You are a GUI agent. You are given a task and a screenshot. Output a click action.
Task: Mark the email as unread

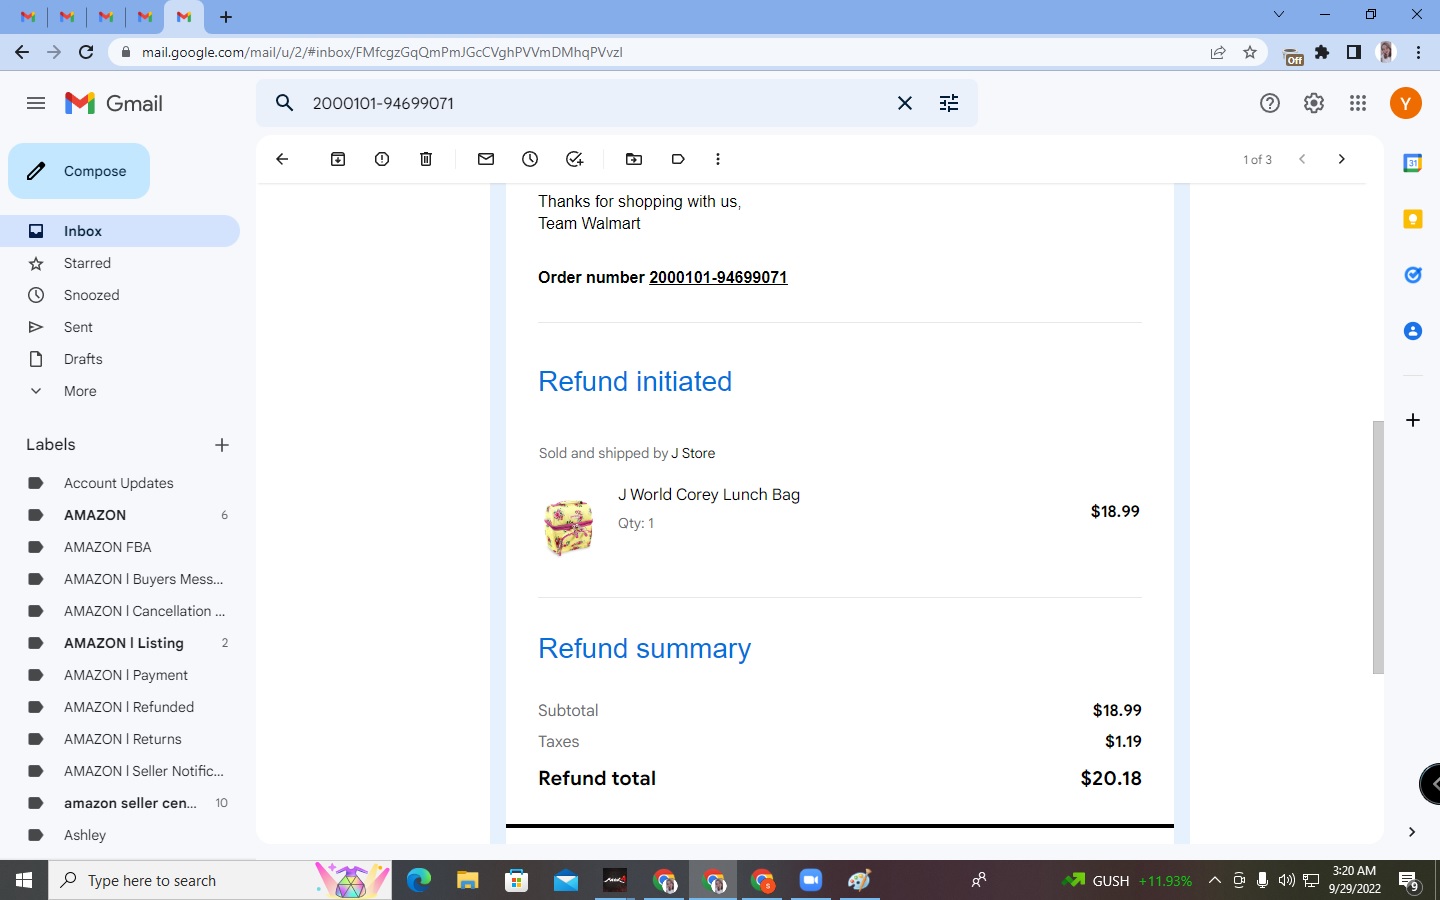click(486, 159)
